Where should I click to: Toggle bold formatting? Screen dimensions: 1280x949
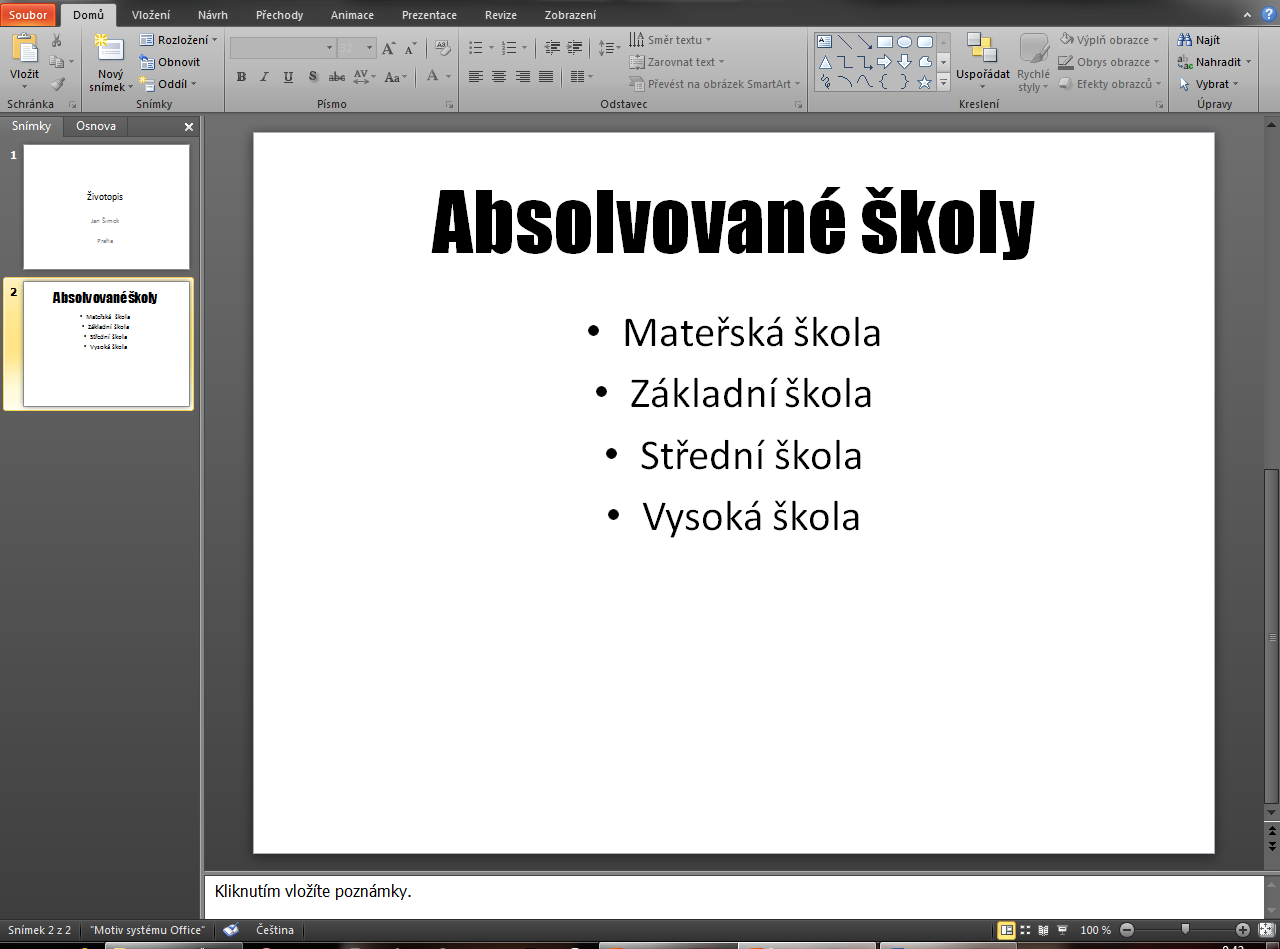click(x=241, y=76)
